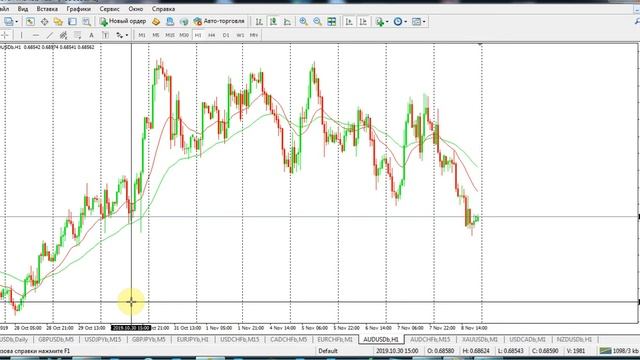Click toolbar icon left of the globe
Screen dimensions: 640x360
[x=170, y=22]
